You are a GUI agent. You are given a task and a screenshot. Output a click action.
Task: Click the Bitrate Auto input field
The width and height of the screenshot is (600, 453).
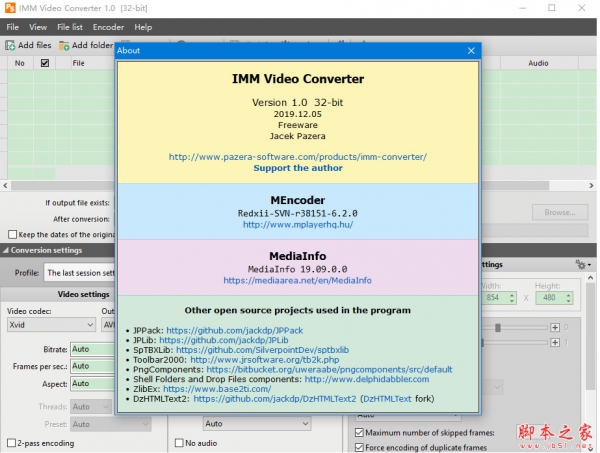[x=92, y=349]
